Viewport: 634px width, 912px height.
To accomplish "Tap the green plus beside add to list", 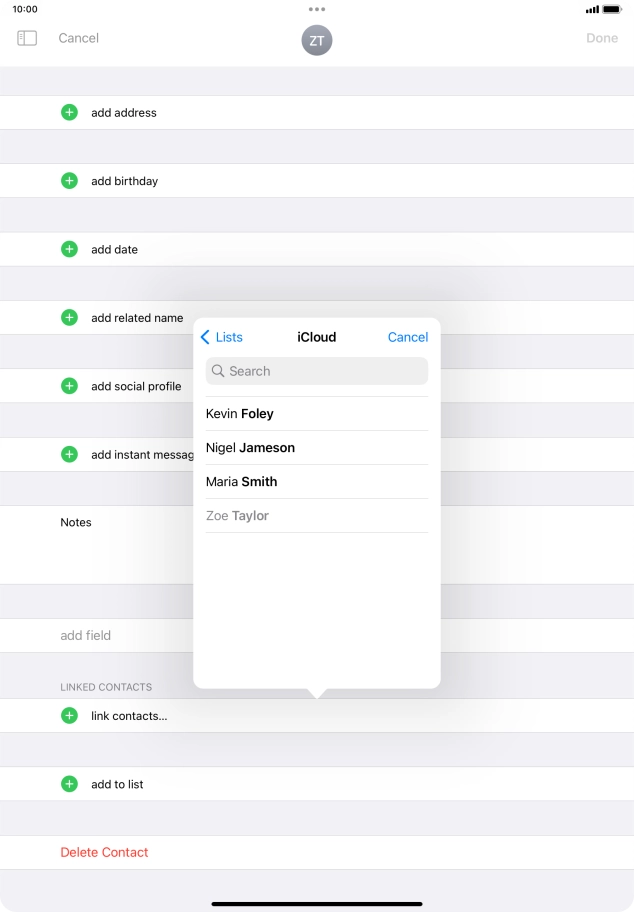I will (69, 784).
